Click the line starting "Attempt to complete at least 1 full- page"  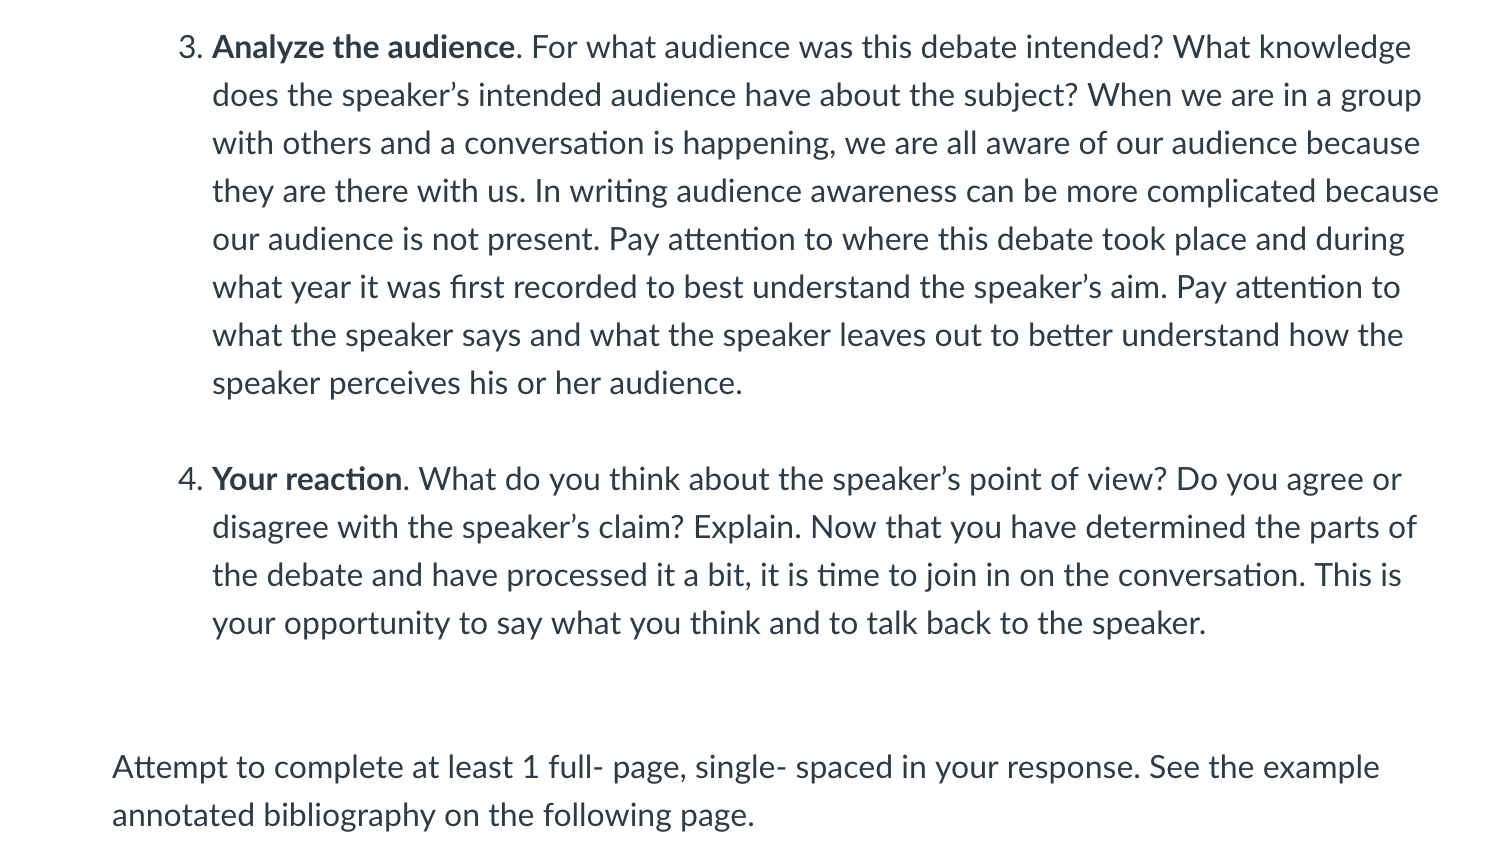pos(745,768)
